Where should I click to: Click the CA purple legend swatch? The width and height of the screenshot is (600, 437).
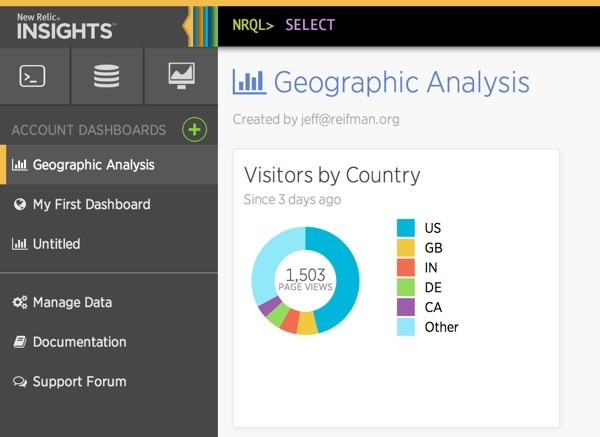click(406, 307)
